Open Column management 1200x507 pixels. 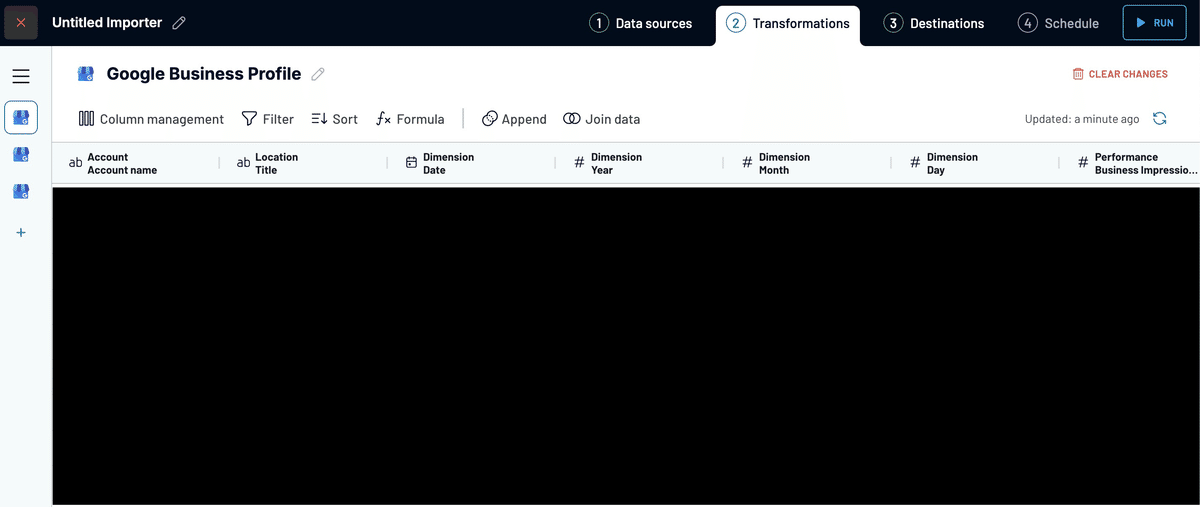point(151,119)
